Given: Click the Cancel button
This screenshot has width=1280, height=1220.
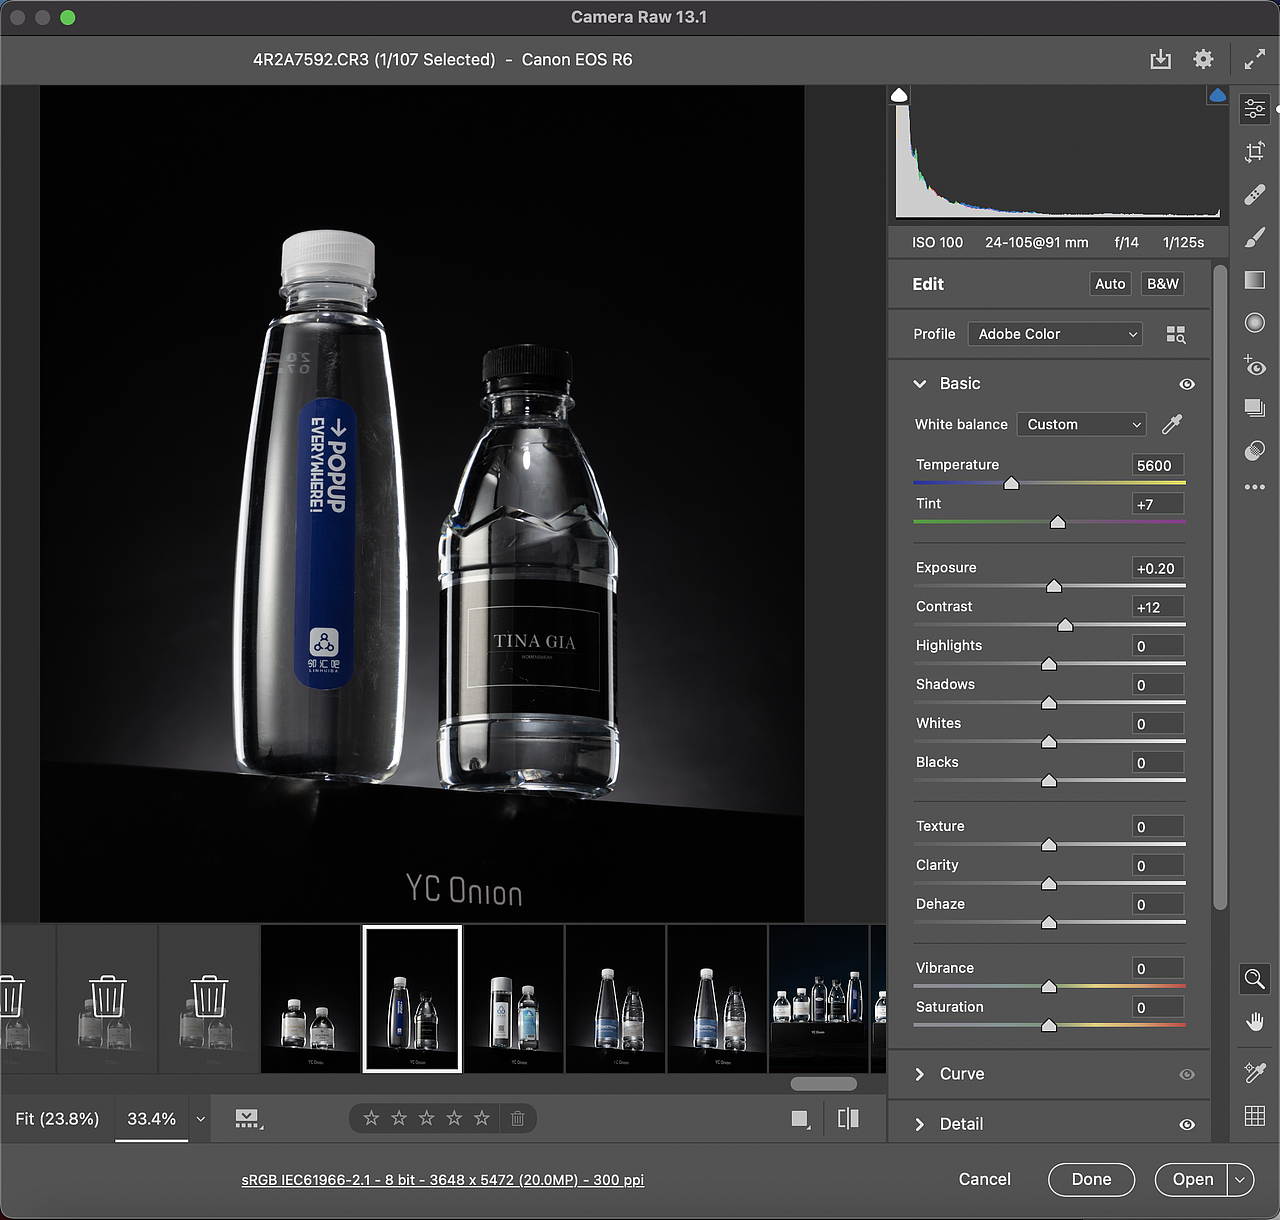Looking at the screenshot, I should coord(985,1180).
